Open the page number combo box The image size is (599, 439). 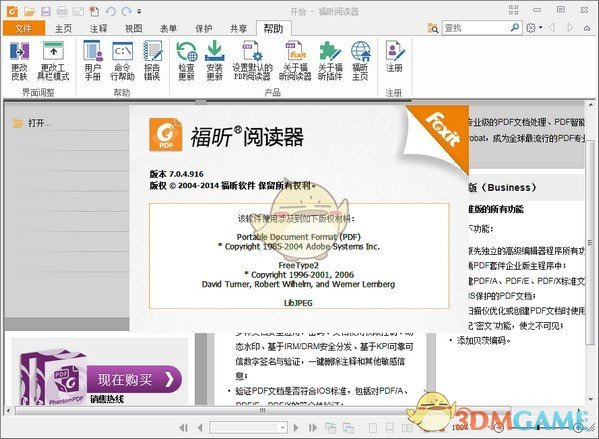[x=249, y=427]
